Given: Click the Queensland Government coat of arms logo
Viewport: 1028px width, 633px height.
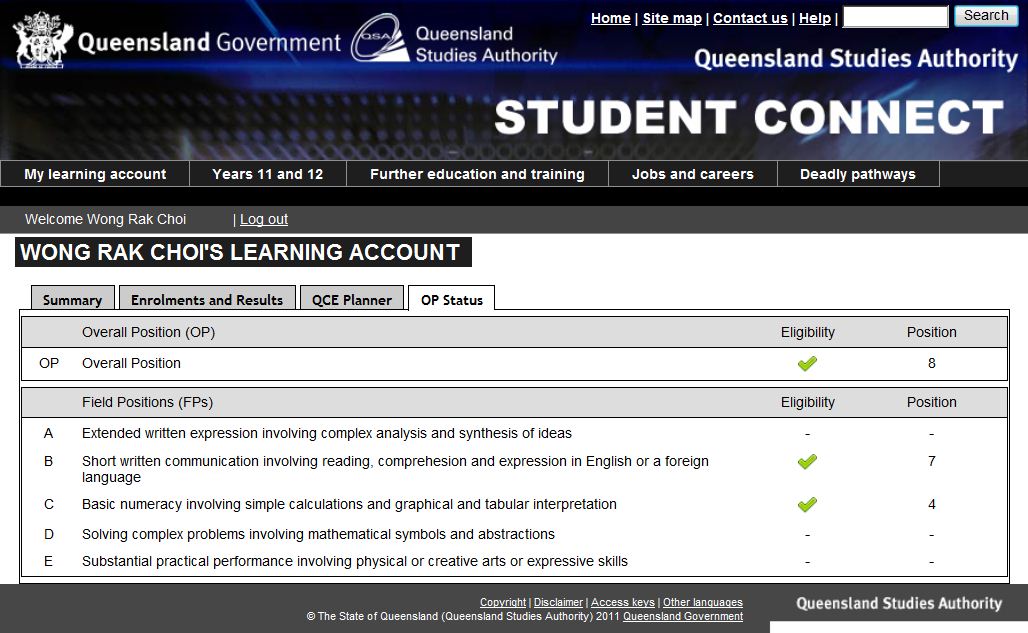Looking at the screenshot, I should point(43,39).
